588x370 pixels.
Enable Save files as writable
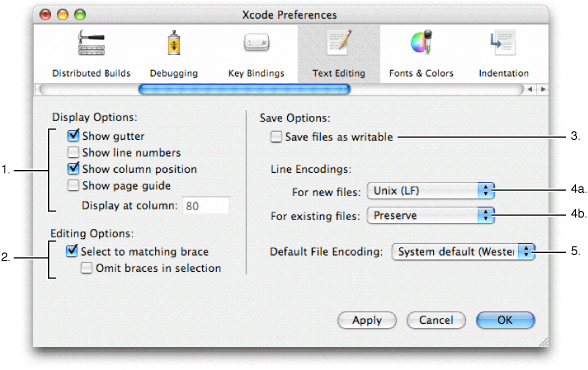pyautogui.click(x=276, y=137)
